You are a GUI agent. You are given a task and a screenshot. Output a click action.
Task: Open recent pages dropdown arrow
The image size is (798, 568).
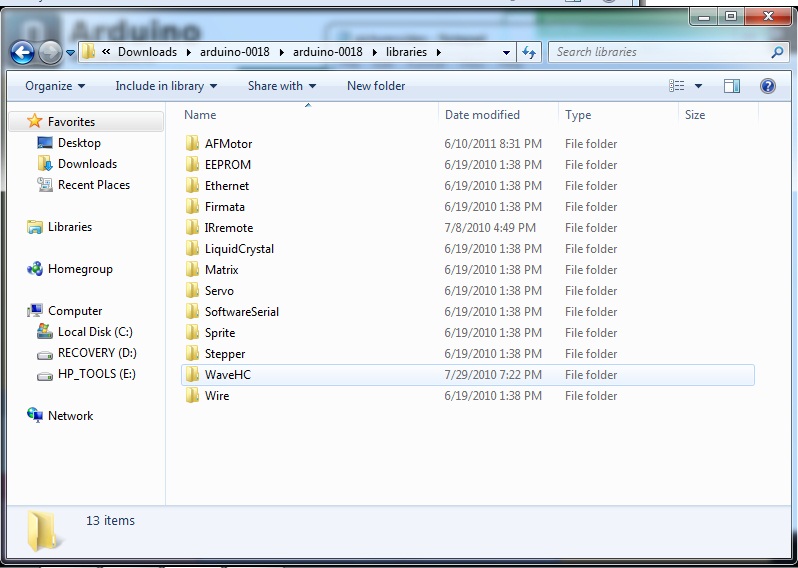(x=70, y=52)
